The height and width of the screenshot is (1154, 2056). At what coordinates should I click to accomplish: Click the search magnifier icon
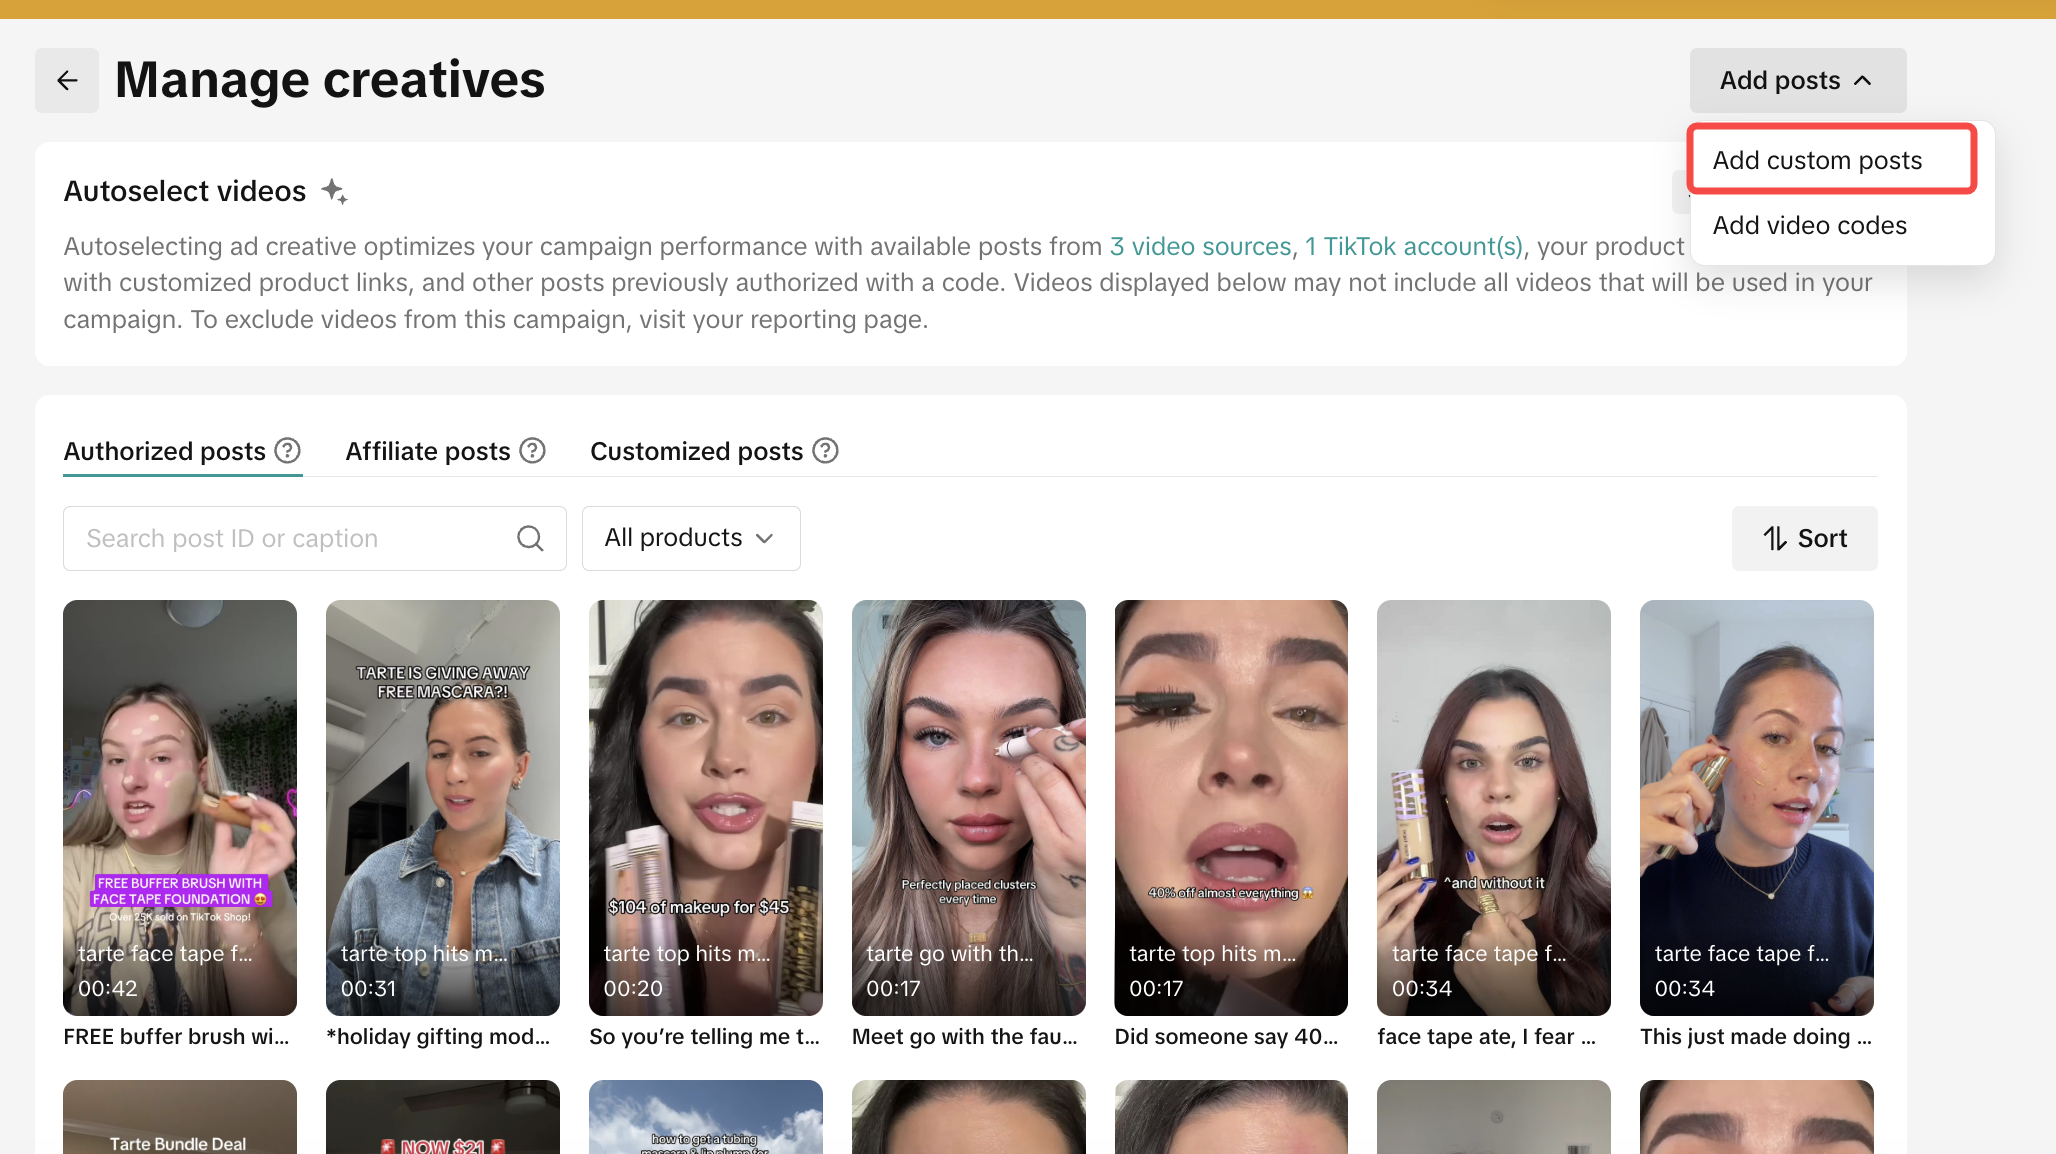[x=530, y=538]
